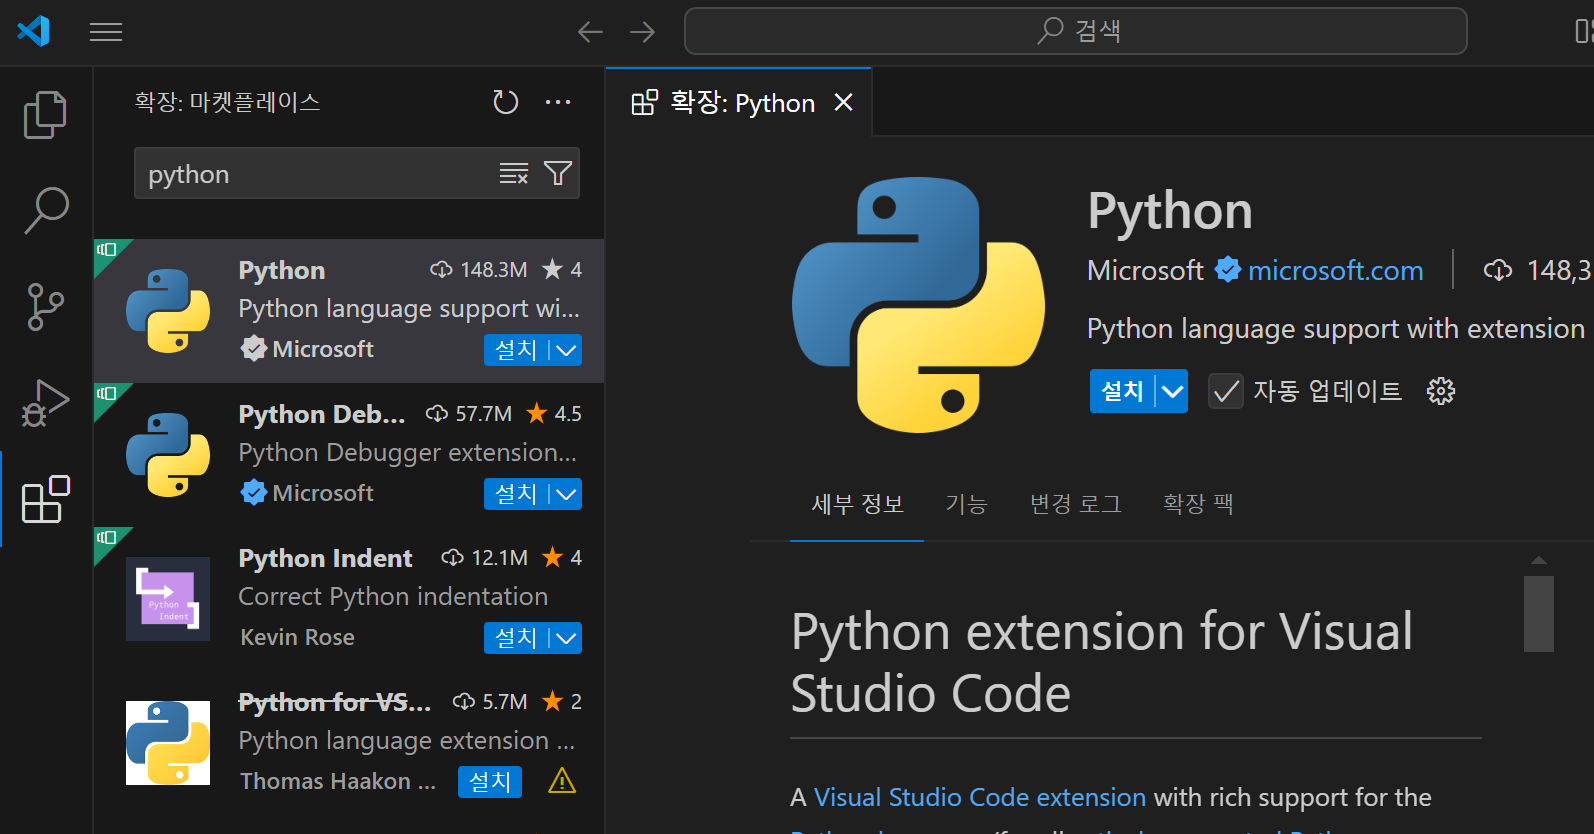Open the Visual Studio Code extension link

(980, 797)
